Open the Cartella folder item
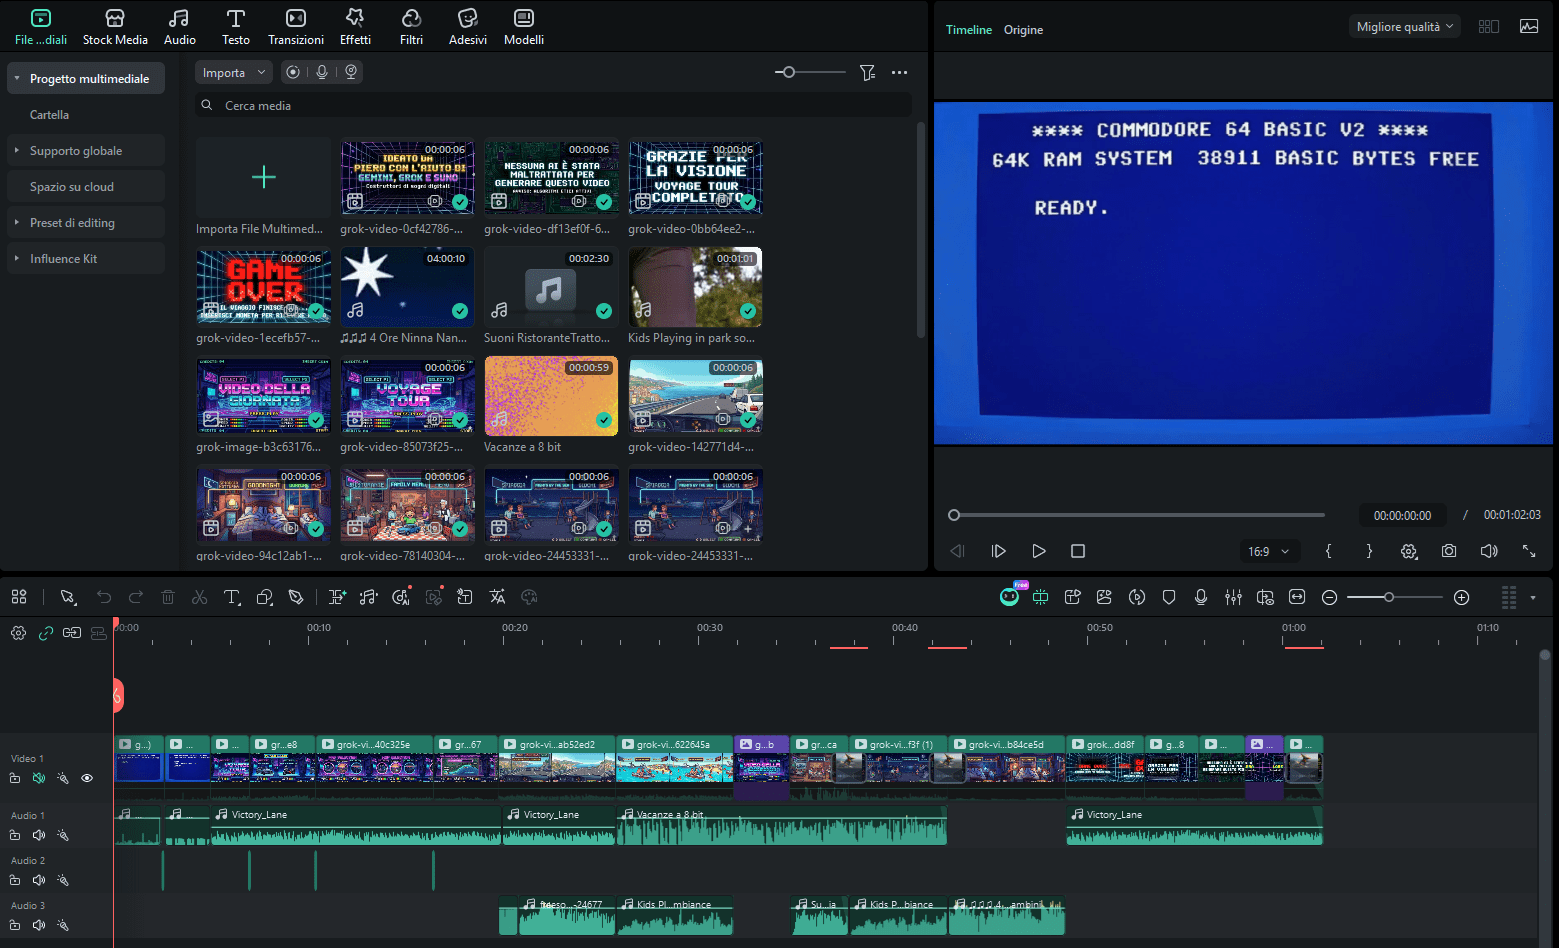Viewport: 1559px width, 948px height. click(49, 115)
